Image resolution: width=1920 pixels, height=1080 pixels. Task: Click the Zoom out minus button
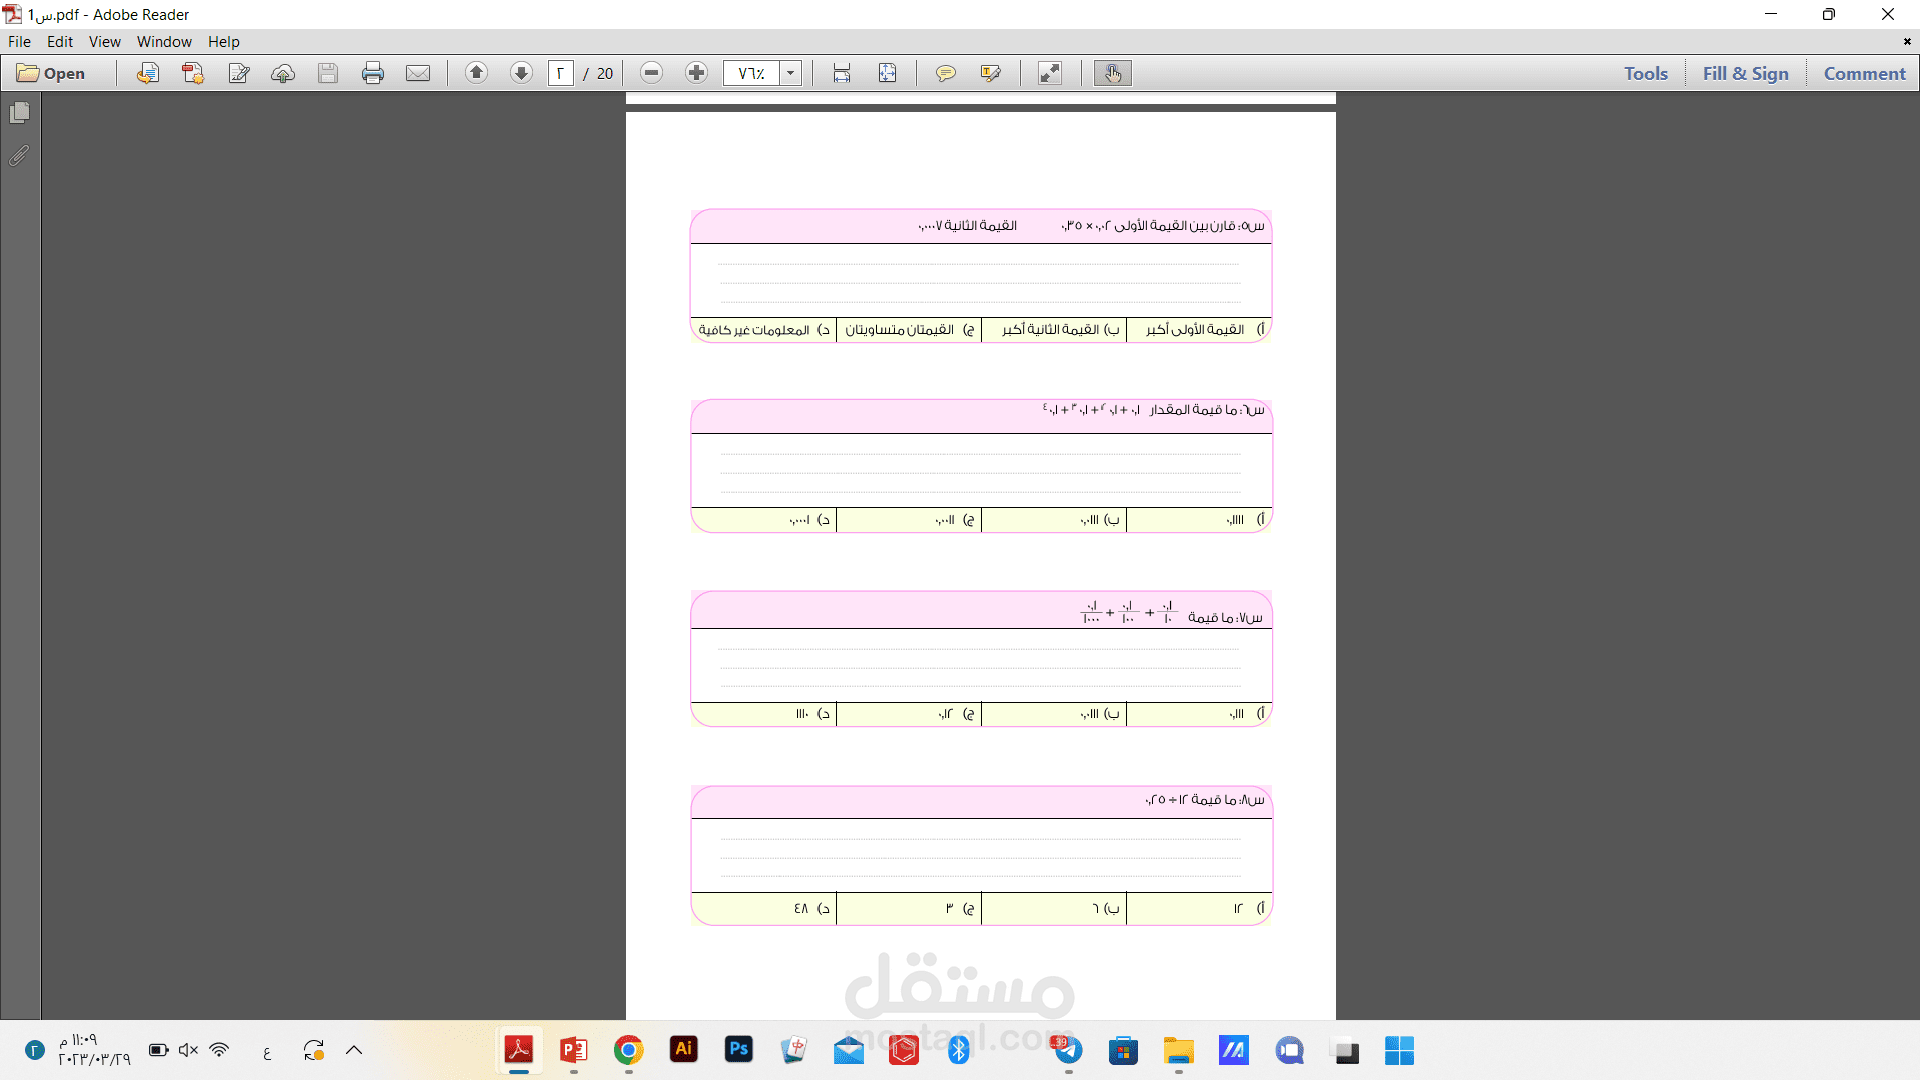coord(651,73)
